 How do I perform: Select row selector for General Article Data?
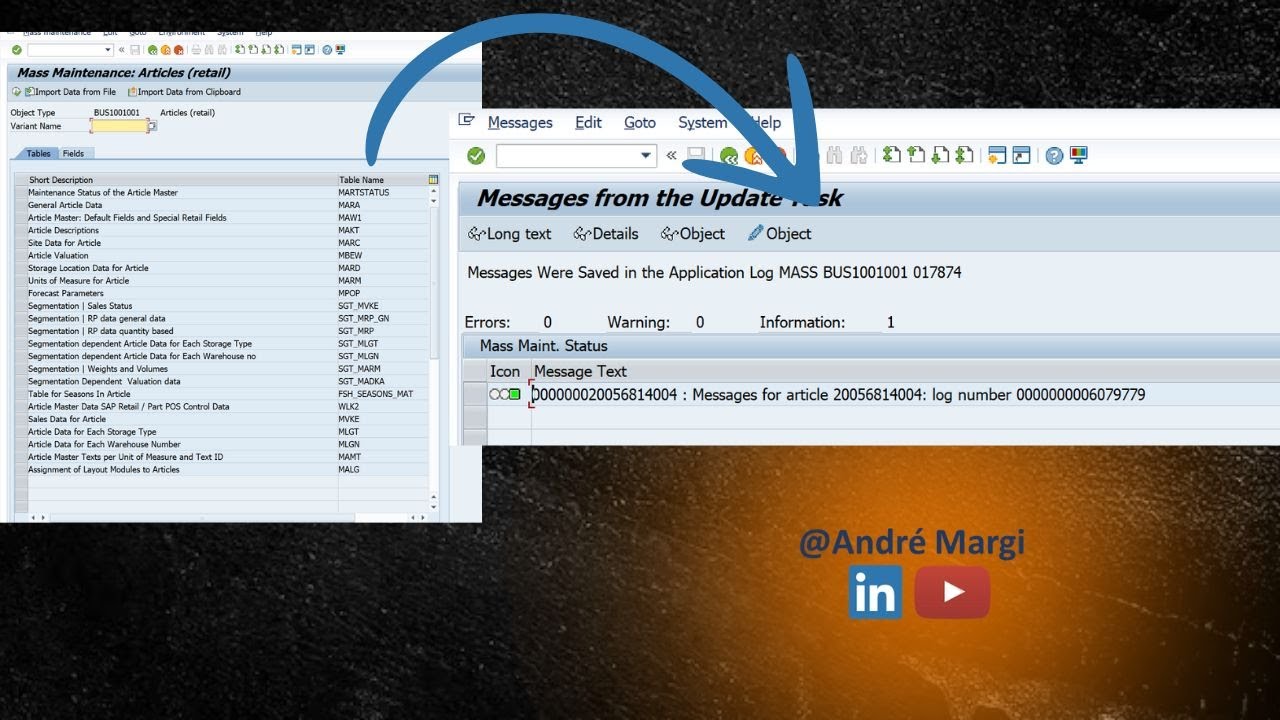point(21,205)
